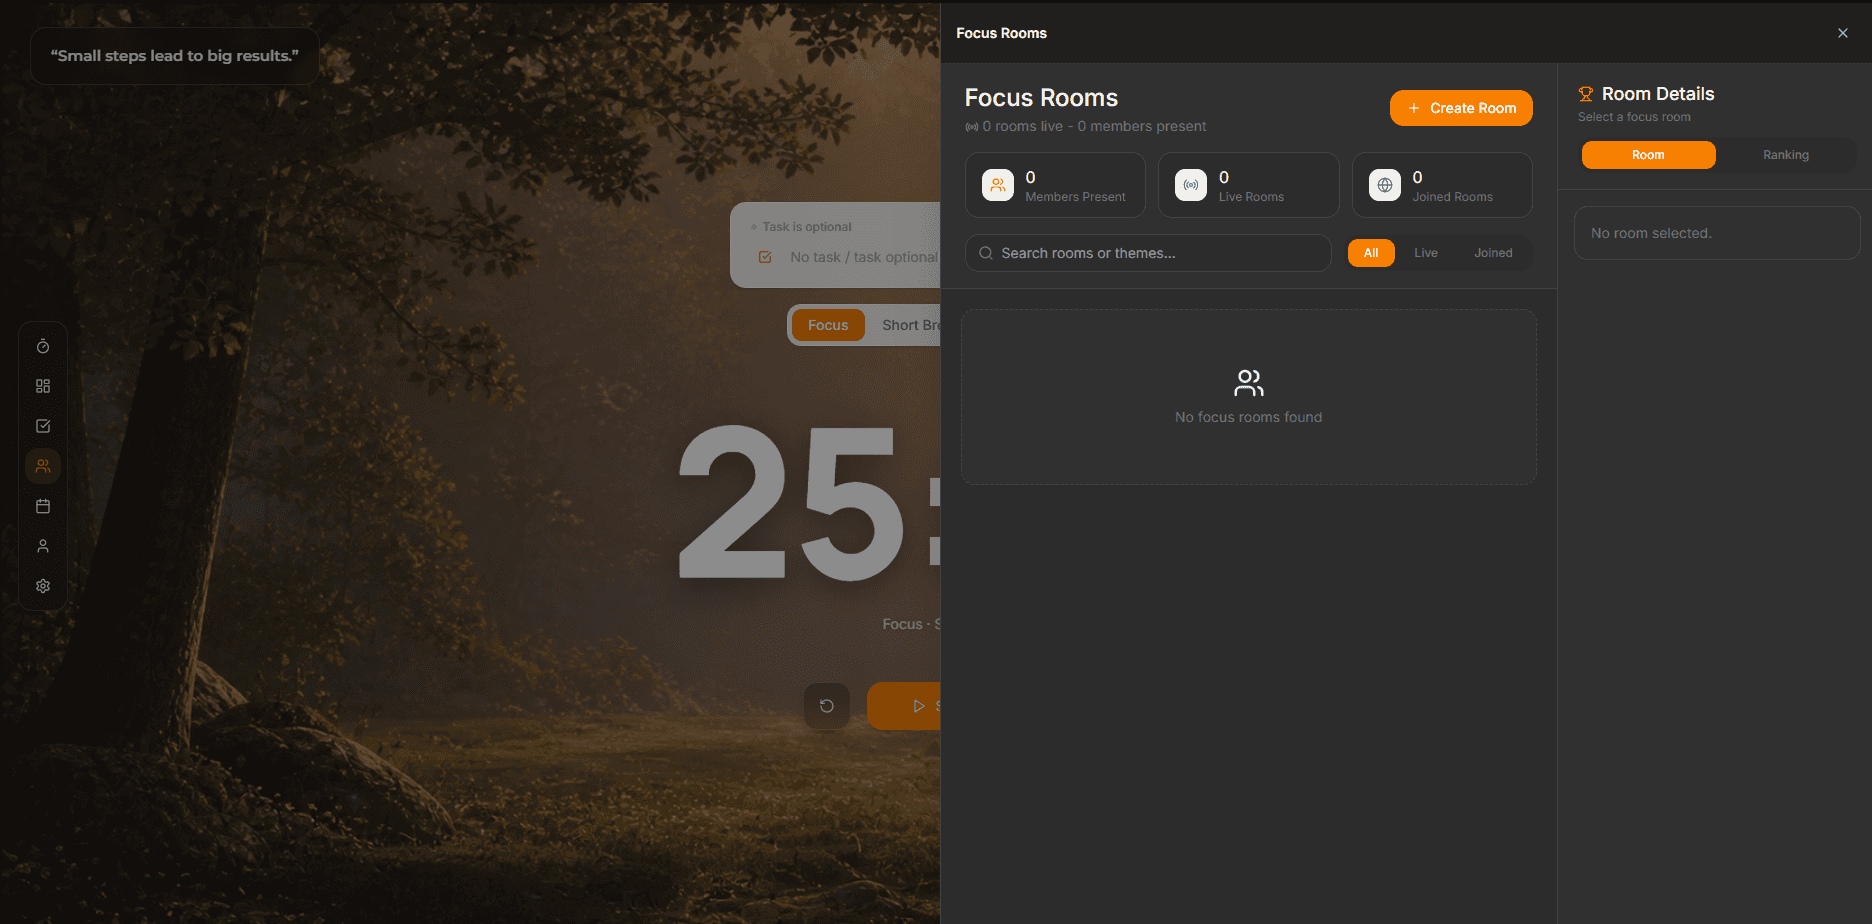Click the magnifier icon in the search field
This screenshot has height=924, width=1872.
(986, 253)
